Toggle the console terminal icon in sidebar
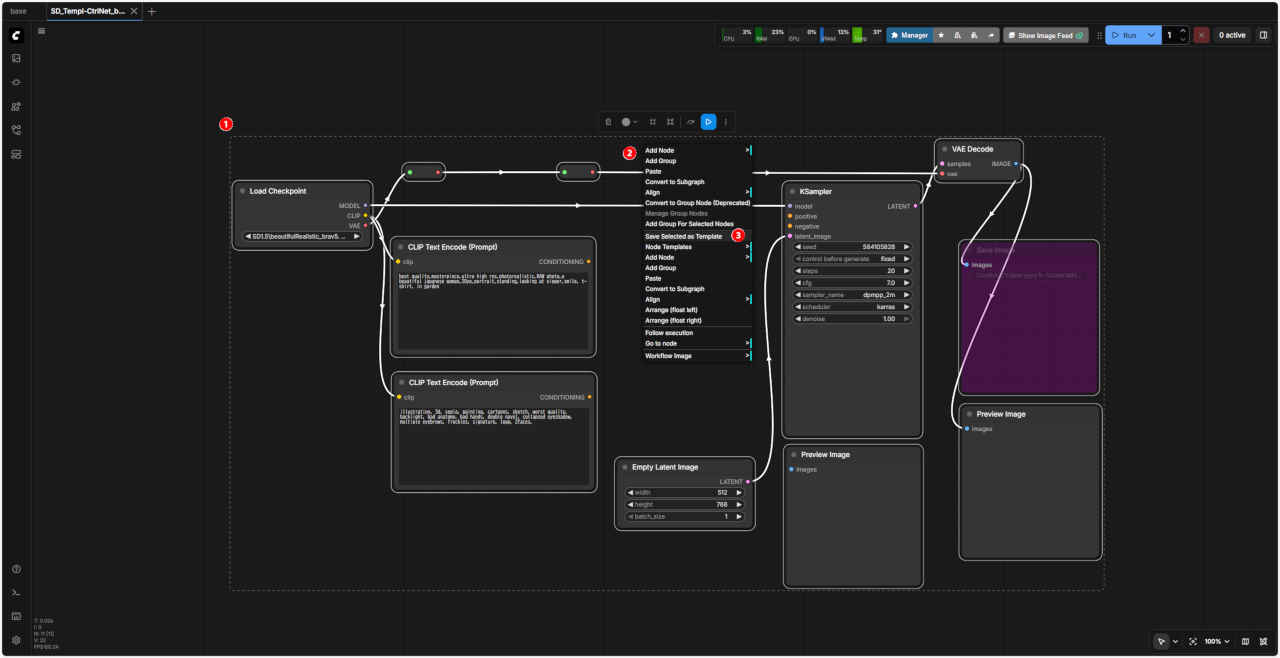The image size is (1280, 658). coord(16,593)
